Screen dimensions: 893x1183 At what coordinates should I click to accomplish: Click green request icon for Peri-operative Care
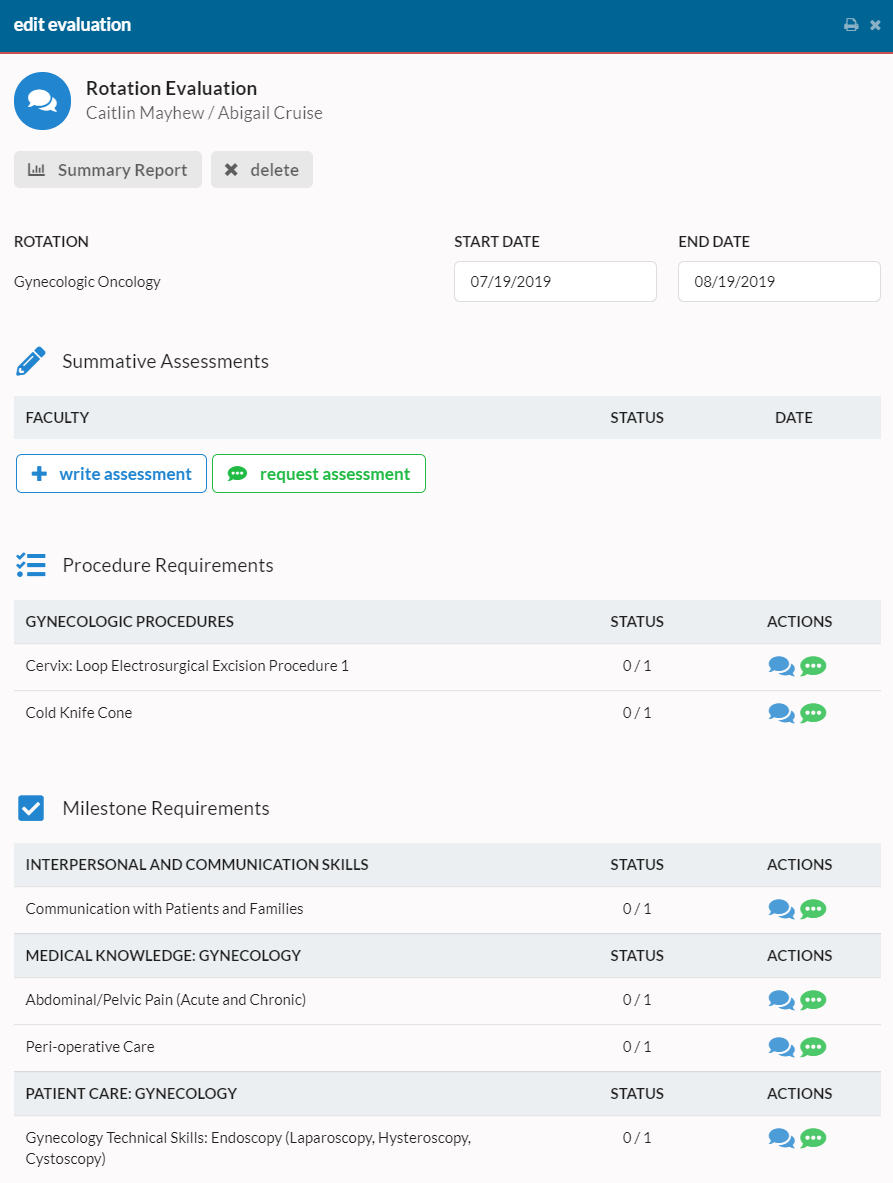[813, 1047]
